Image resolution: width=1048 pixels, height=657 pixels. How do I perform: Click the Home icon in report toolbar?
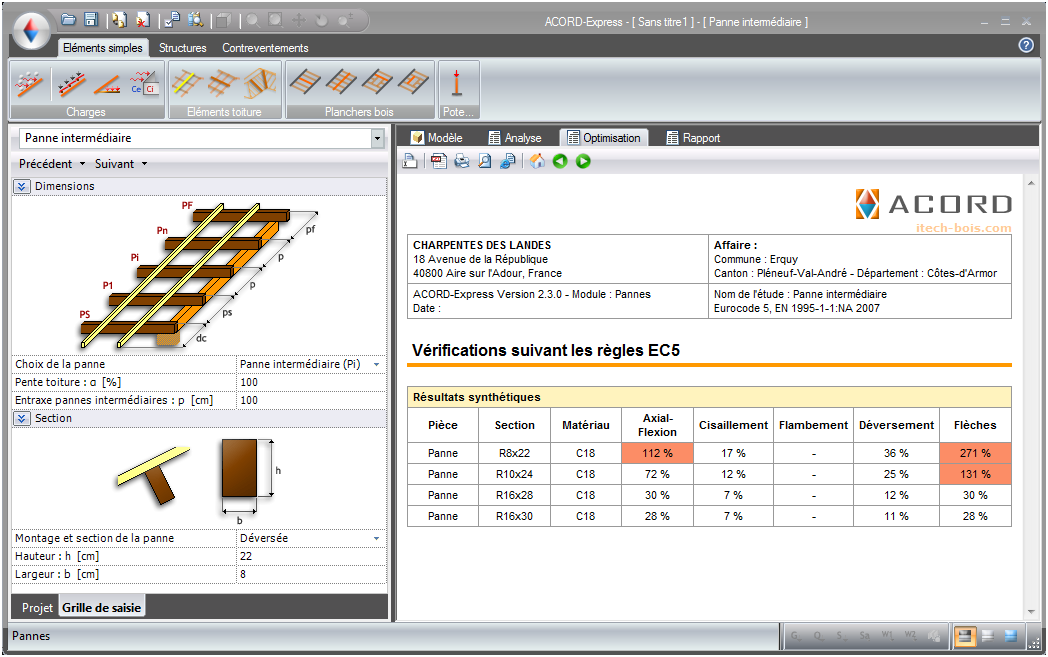click(537, 161)
